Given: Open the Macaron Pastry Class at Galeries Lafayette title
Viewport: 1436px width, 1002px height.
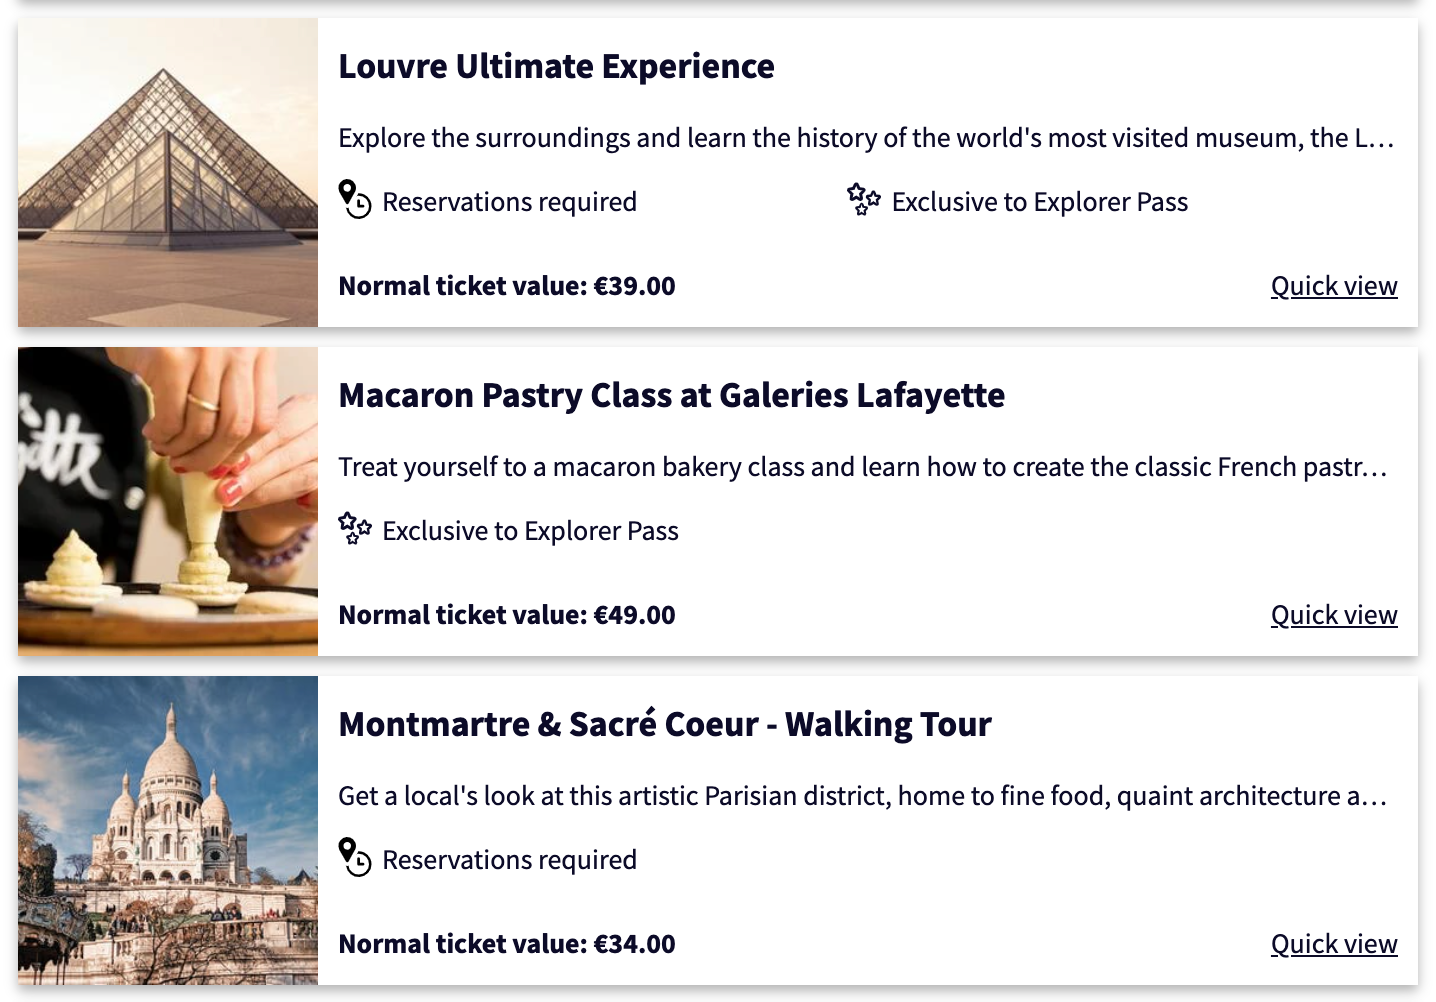Looking at the screenshot, I should [672, 395].
